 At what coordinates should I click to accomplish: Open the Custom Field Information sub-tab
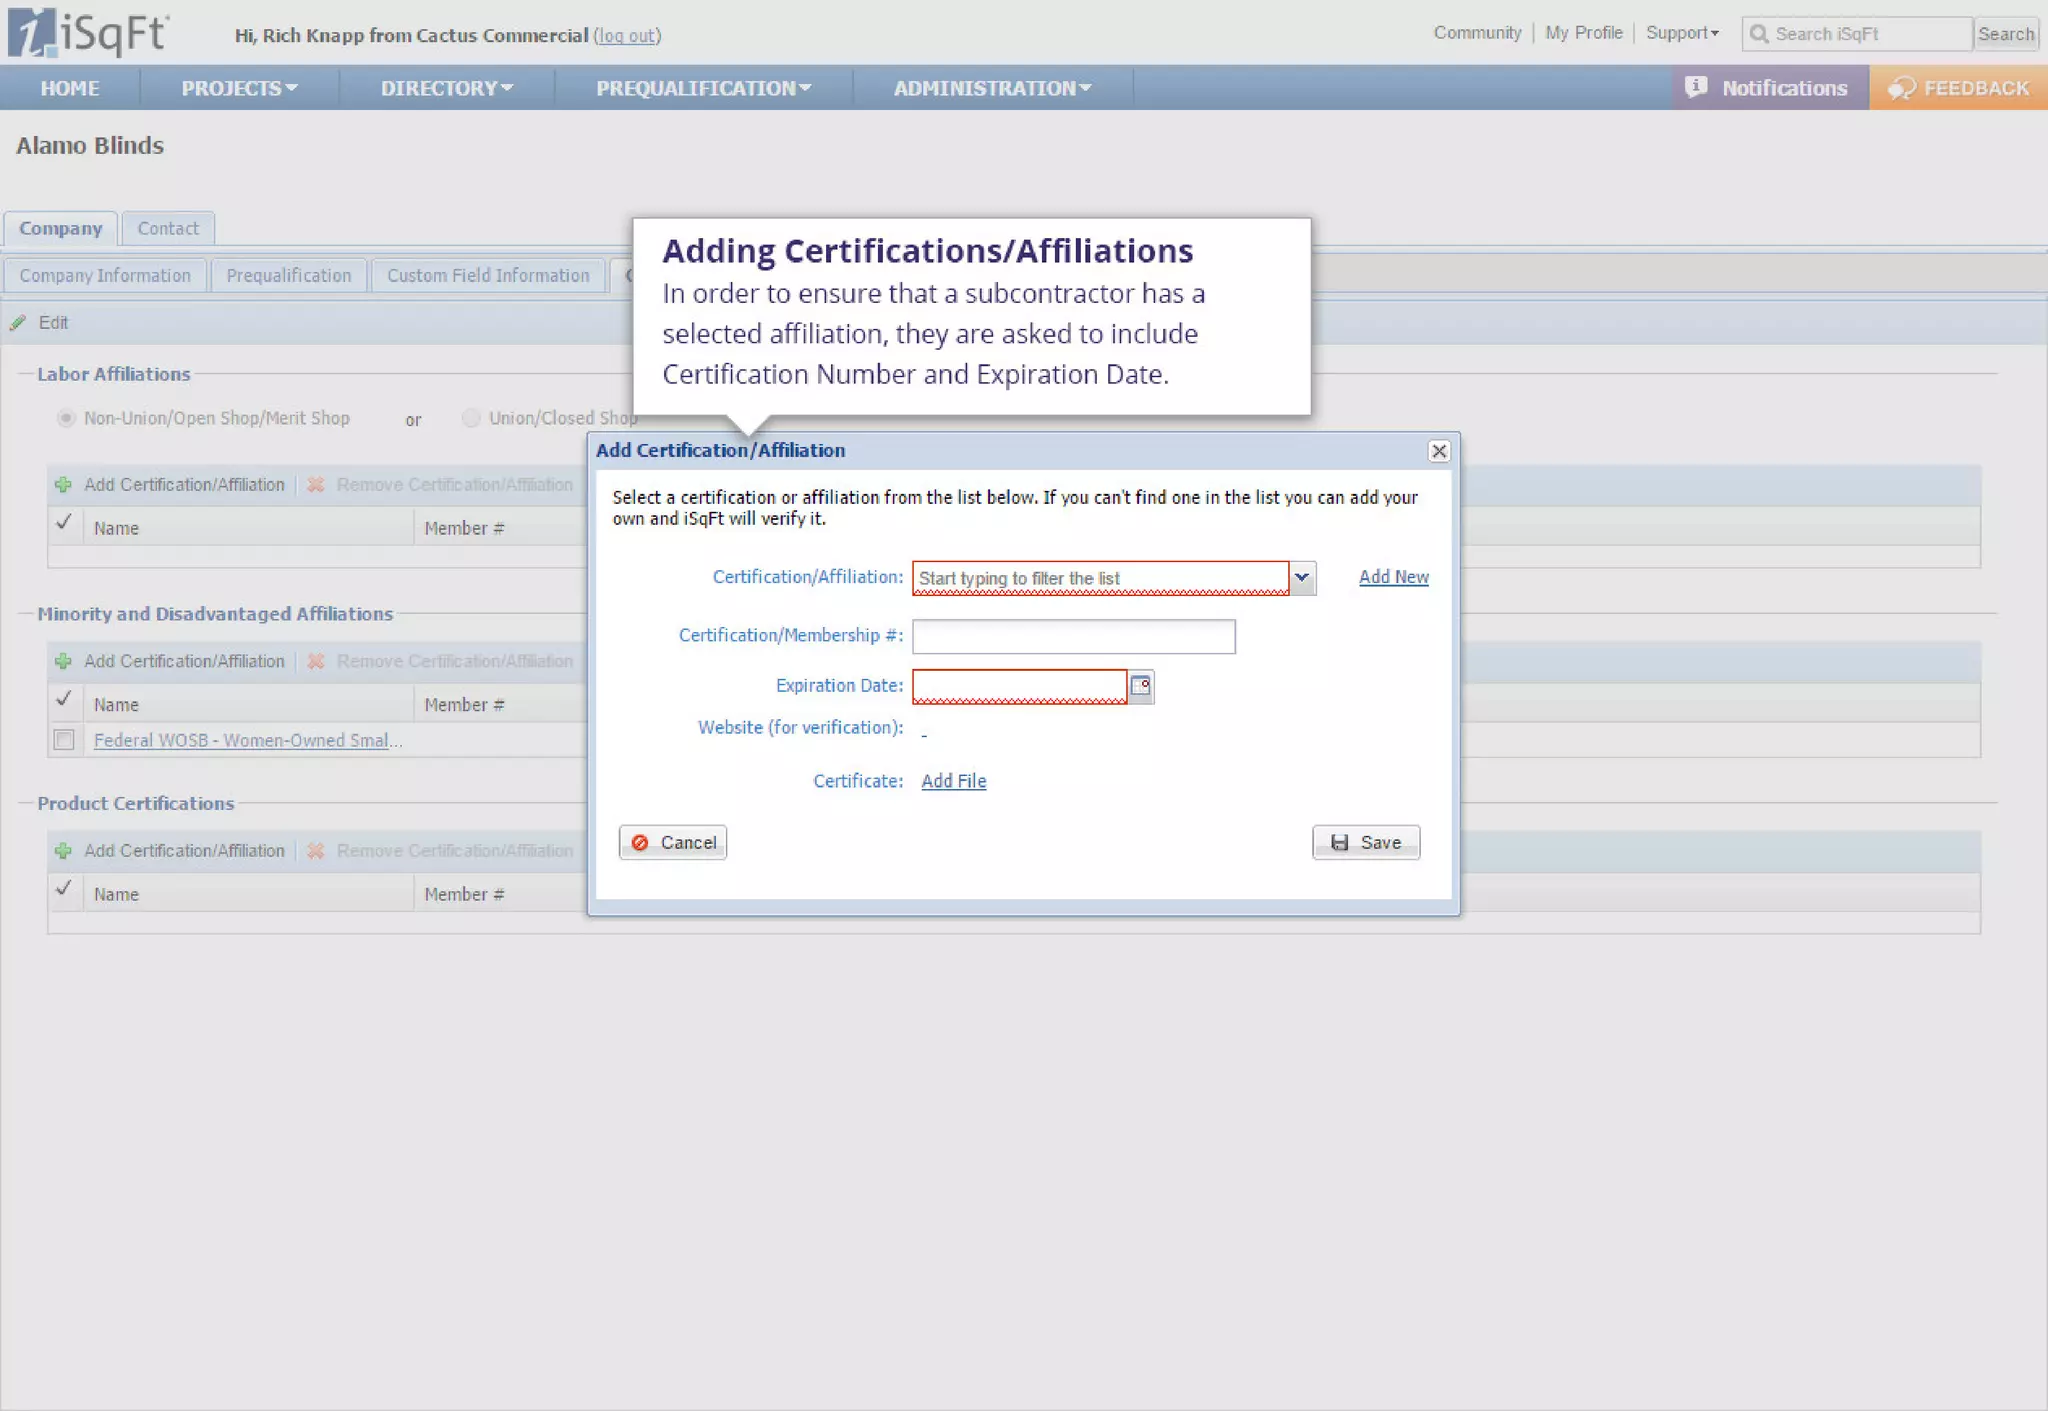click(x=488, y=275)
